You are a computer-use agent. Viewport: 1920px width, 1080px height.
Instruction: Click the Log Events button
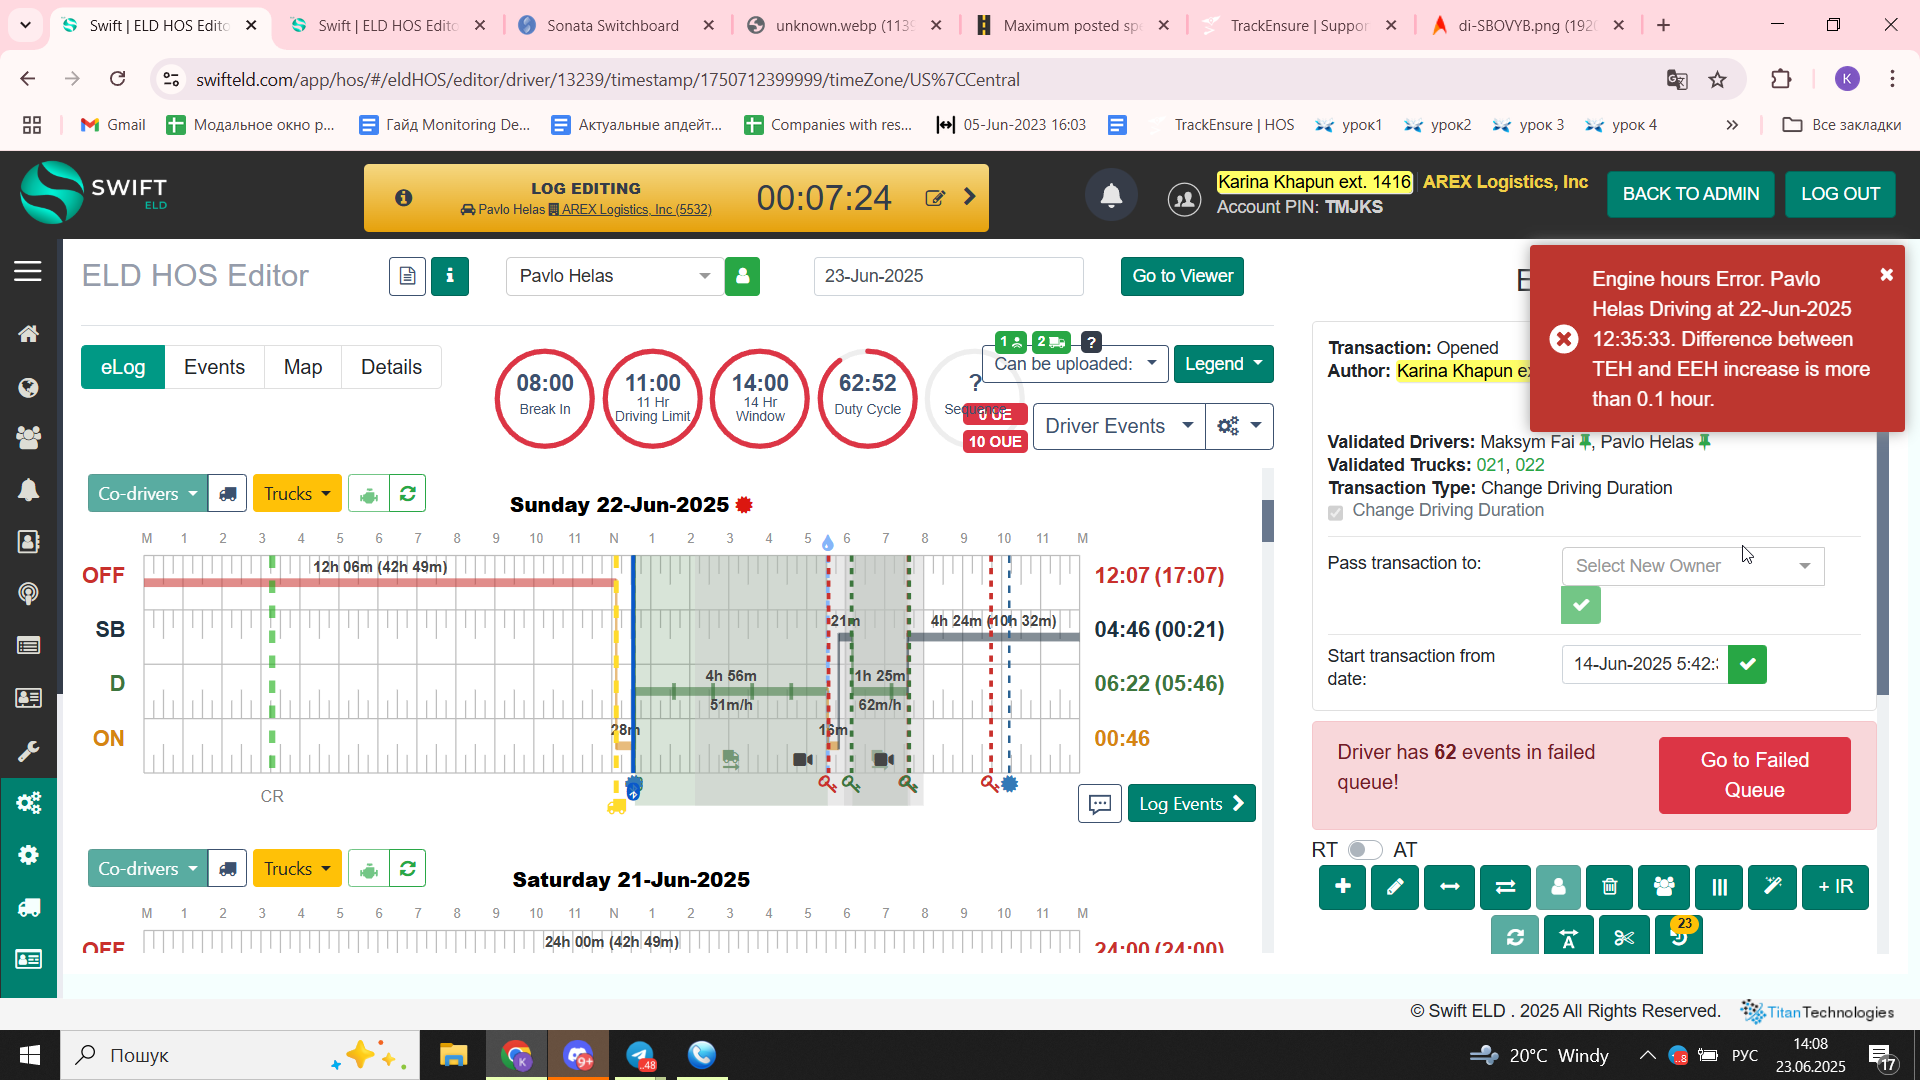point(1191,804)
